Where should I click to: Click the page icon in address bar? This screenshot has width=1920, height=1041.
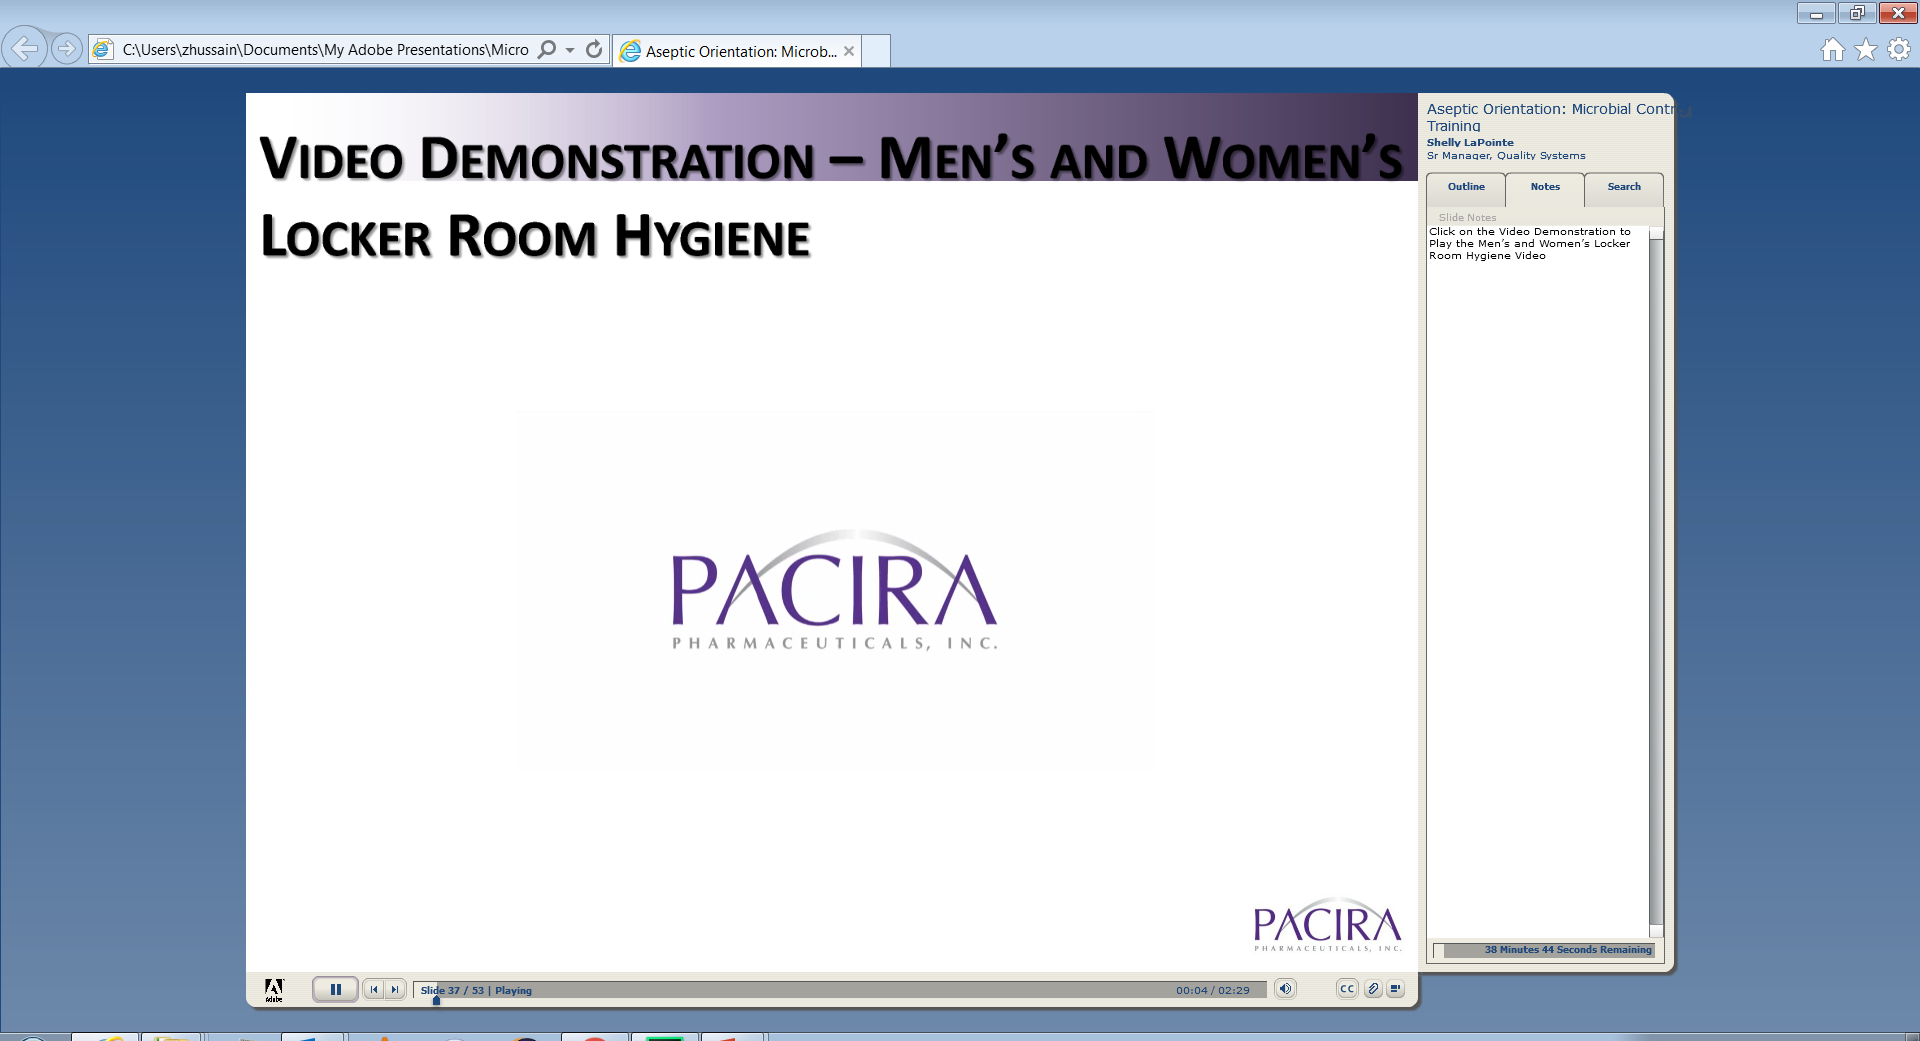(103, 49)
